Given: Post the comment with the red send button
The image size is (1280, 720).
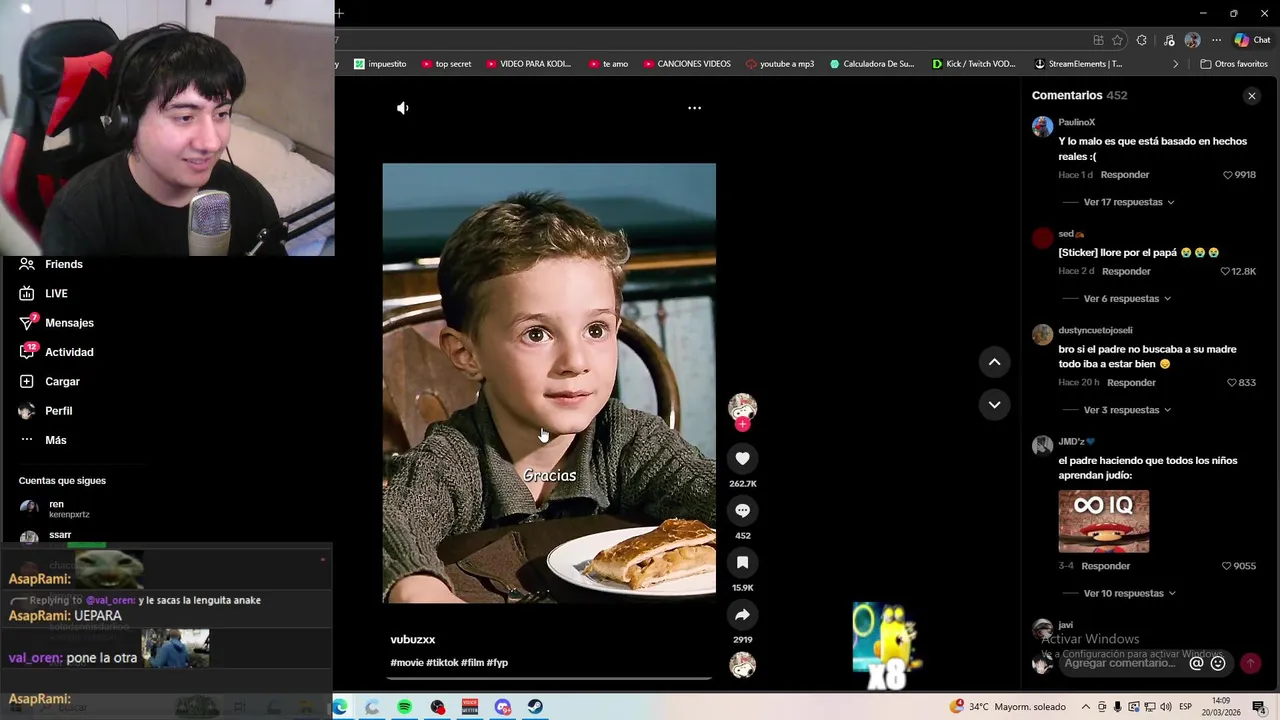Looking at the screenshot, I should point(1250,663).
